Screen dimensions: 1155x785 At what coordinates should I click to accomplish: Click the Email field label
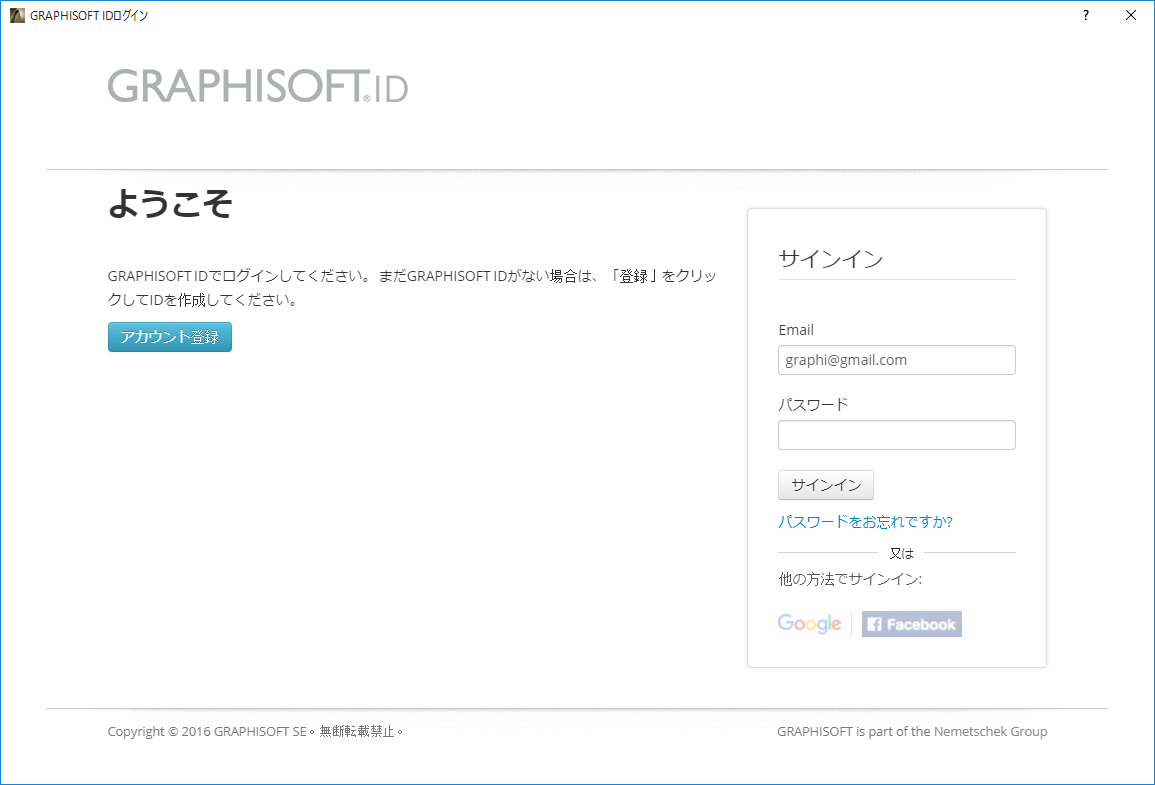click(796, 330)
